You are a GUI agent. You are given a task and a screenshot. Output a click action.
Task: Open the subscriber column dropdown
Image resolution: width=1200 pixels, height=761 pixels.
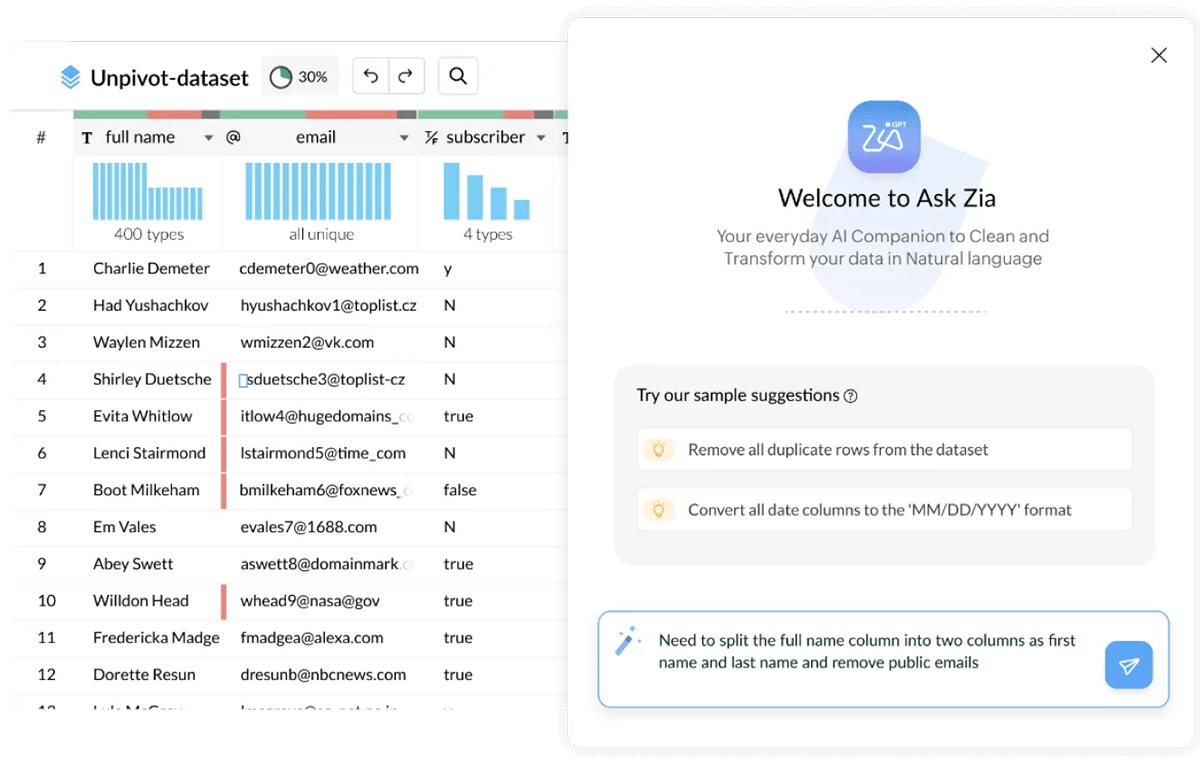[541, 137]
